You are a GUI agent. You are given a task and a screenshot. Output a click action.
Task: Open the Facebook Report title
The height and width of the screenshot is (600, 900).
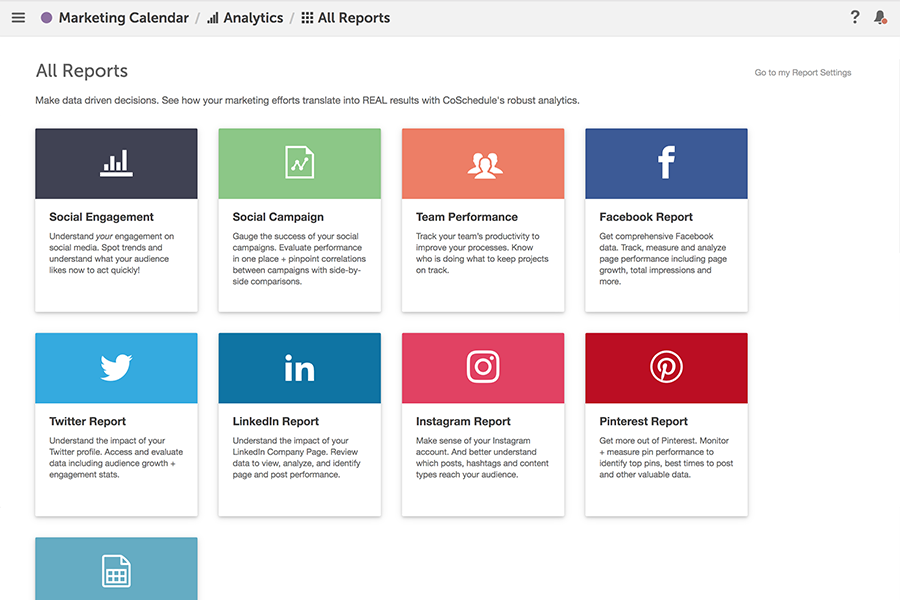click(x=646, y=217)
